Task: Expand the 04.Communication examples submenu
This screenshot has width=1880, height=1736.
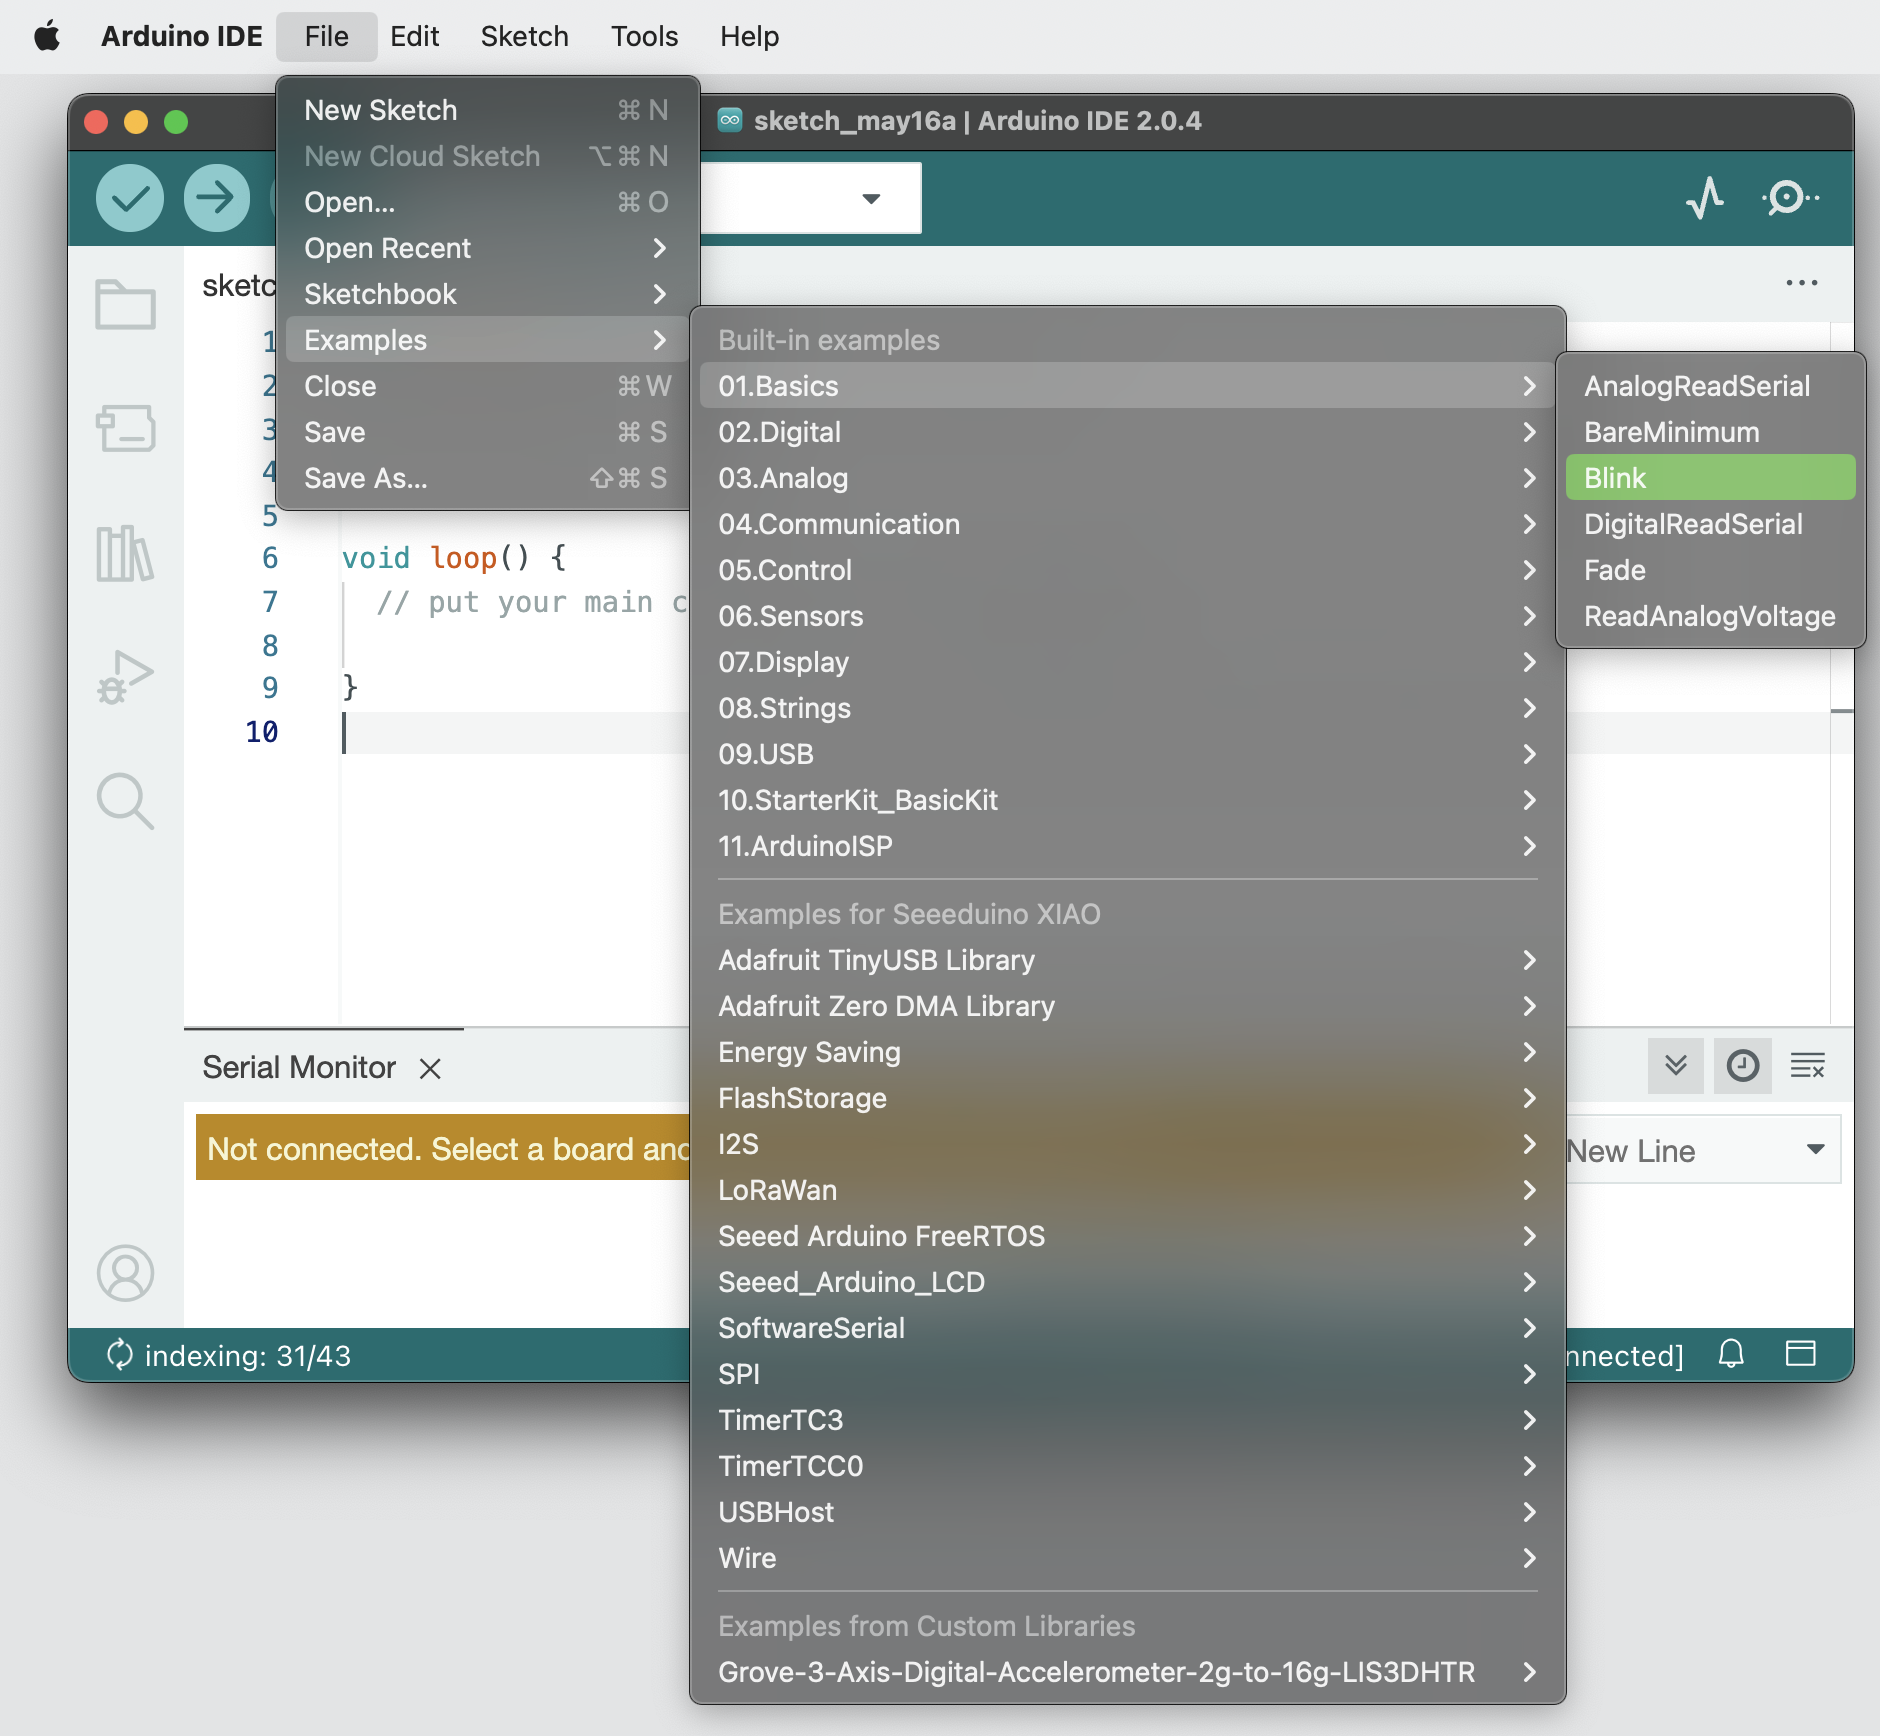Action: 1127,524
